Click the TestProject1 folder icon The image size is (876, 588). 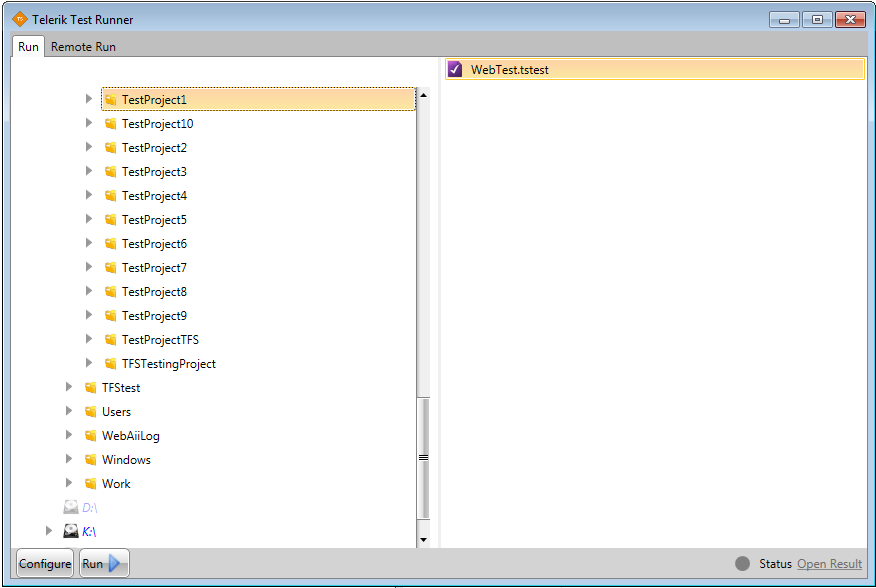click(111, 99)
